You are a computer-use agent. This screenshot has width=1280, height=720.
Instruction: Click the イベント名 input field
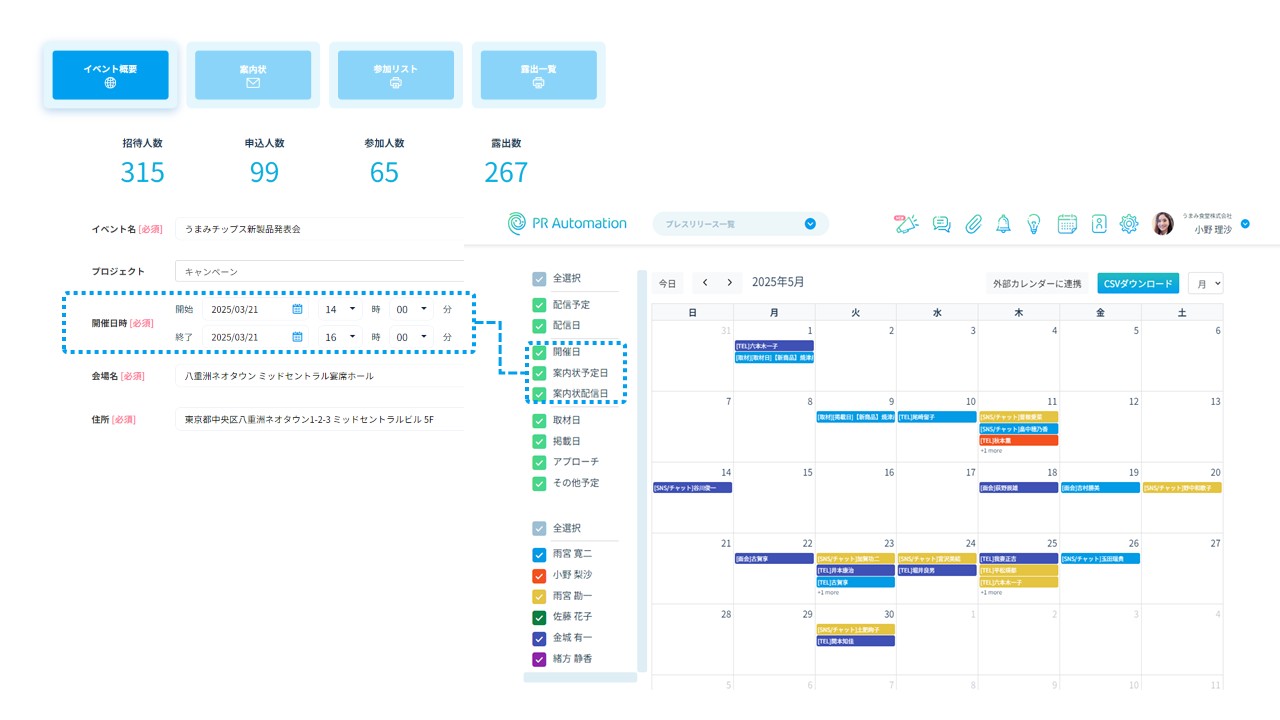(x=320, y=229)
